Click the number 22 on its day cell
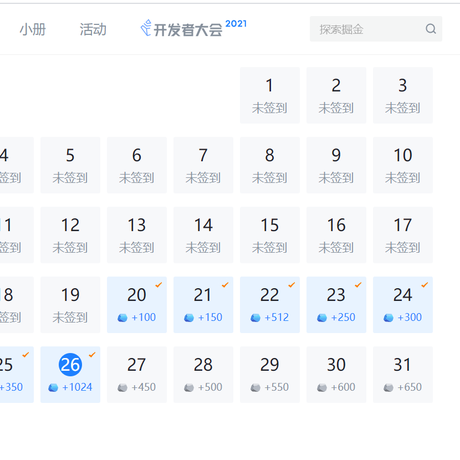Image resolution: width=460 pixels, height=460 pixels. point(270,295)
